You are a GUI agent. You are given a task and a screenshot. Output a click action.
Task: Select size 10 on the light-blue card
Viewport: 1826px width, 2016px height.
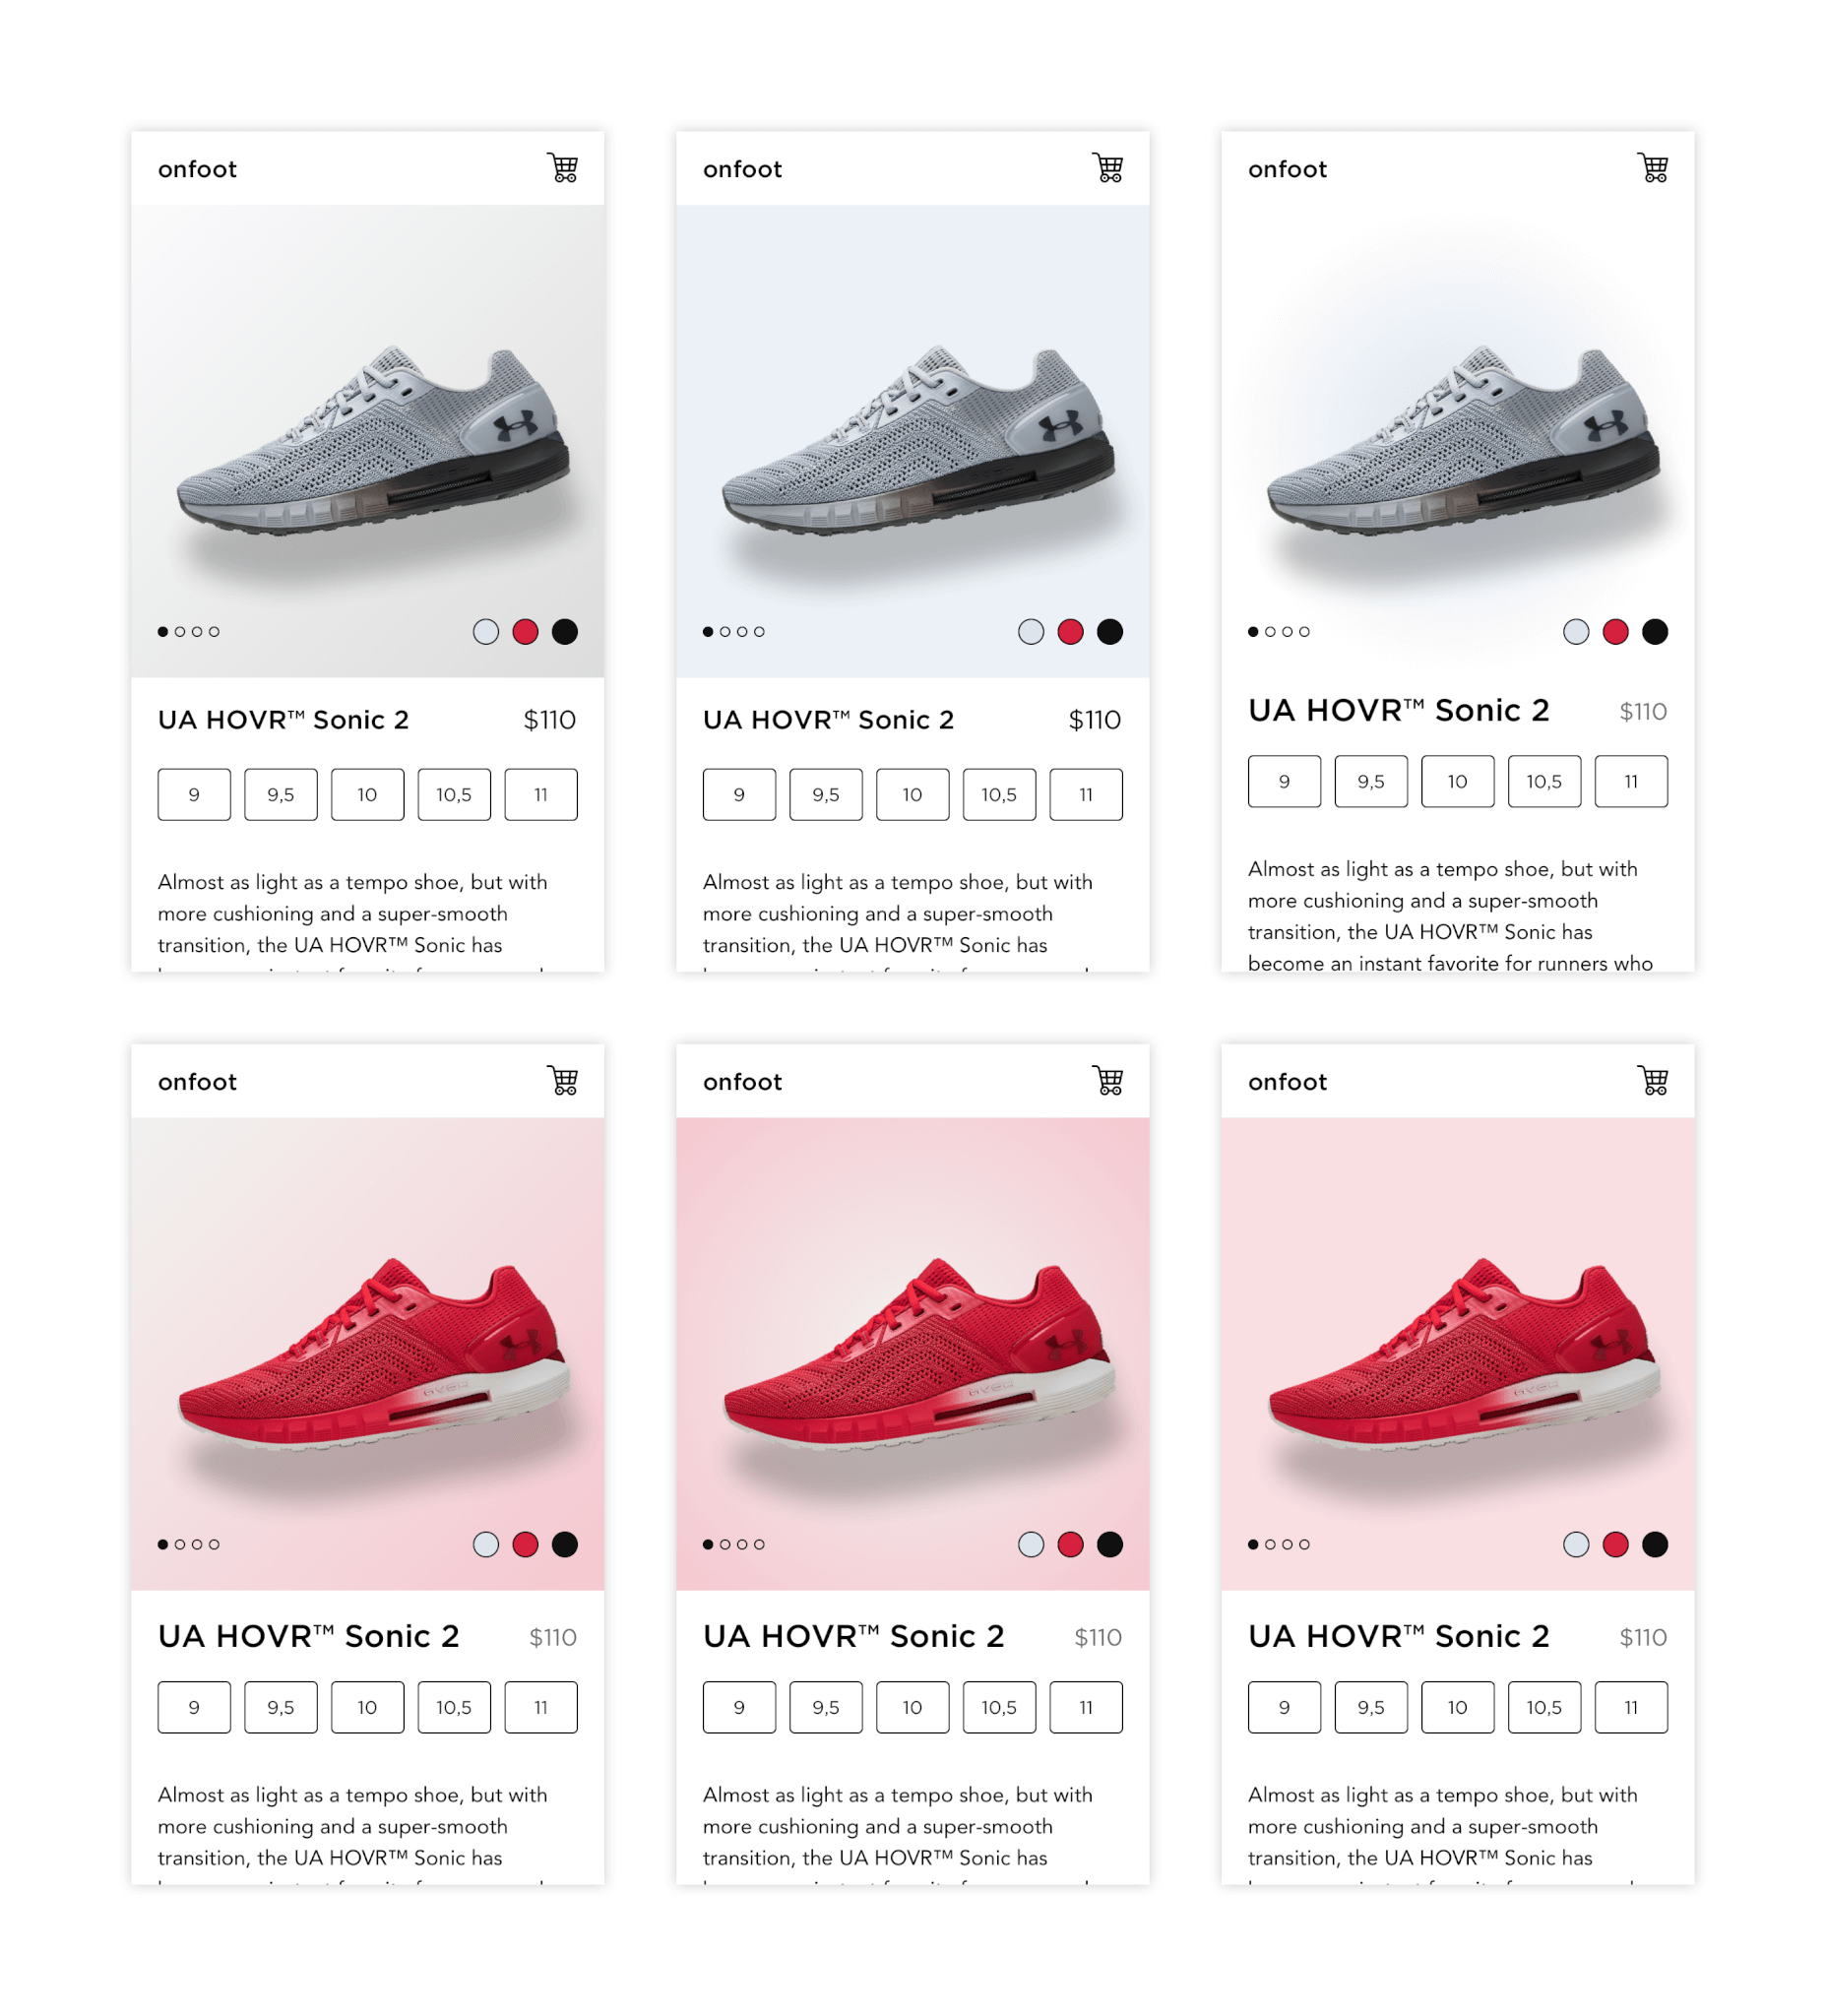point(913,795)
